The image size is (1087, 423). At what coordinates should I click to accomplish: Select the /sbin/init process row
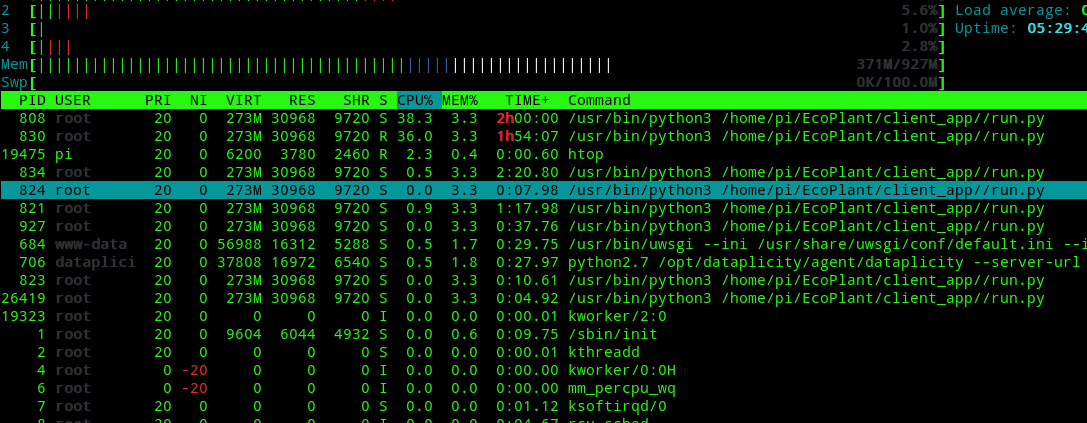coord(544,334)
